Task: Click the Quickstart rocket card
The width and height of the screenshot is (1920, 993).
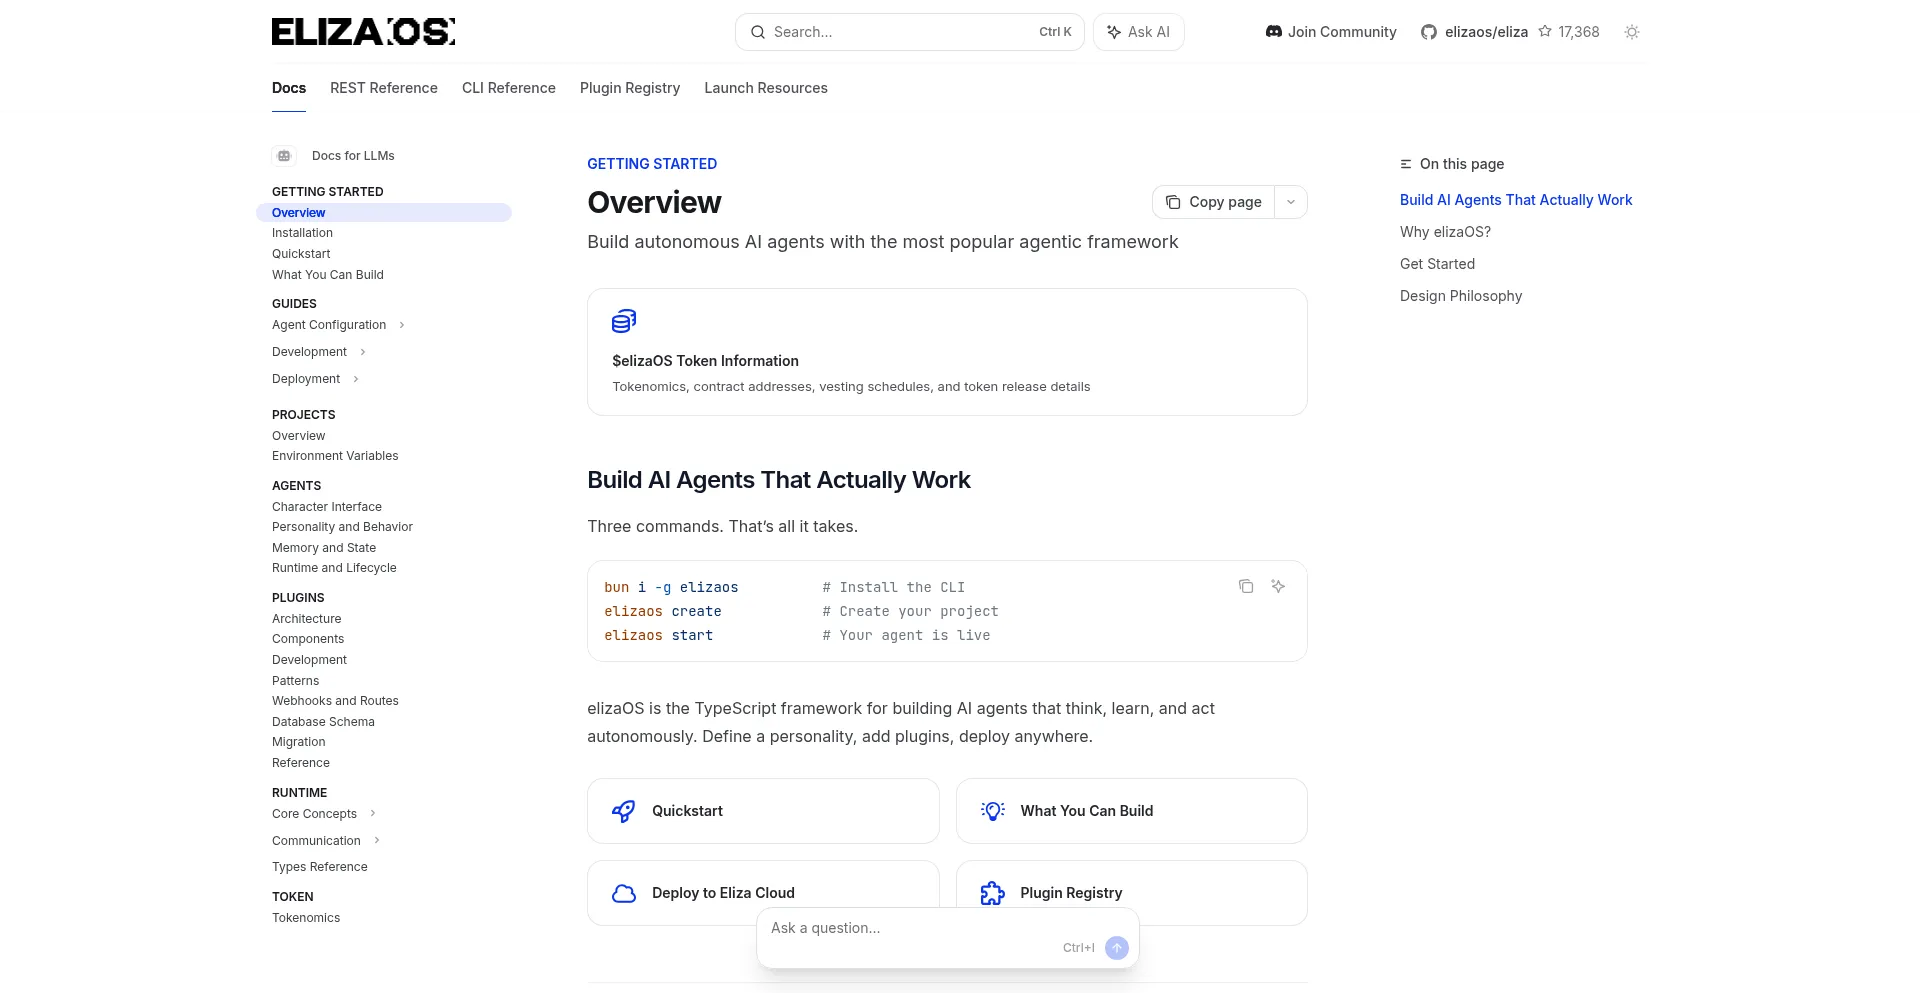Action: 762,811
